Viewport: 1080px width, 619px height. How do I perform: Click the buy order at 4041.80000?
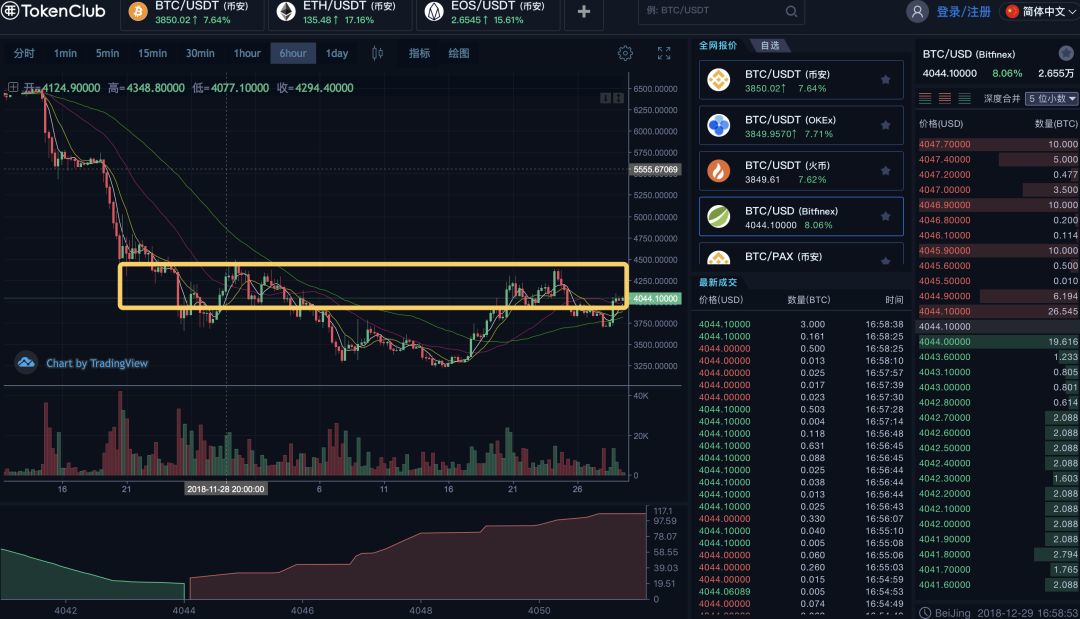click(x=998, y=554)
